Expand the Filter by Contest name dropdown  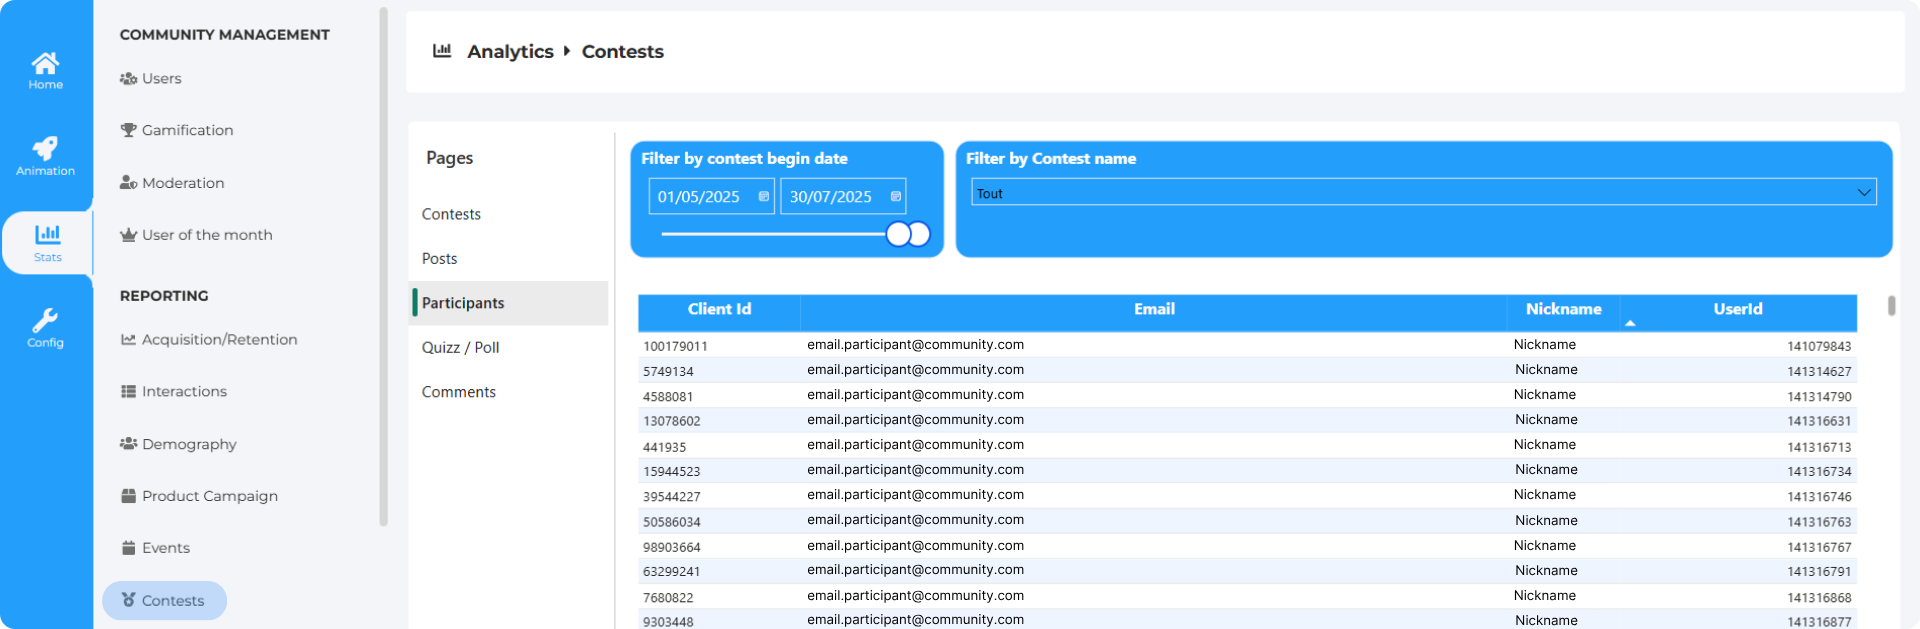pos(1863,192)
